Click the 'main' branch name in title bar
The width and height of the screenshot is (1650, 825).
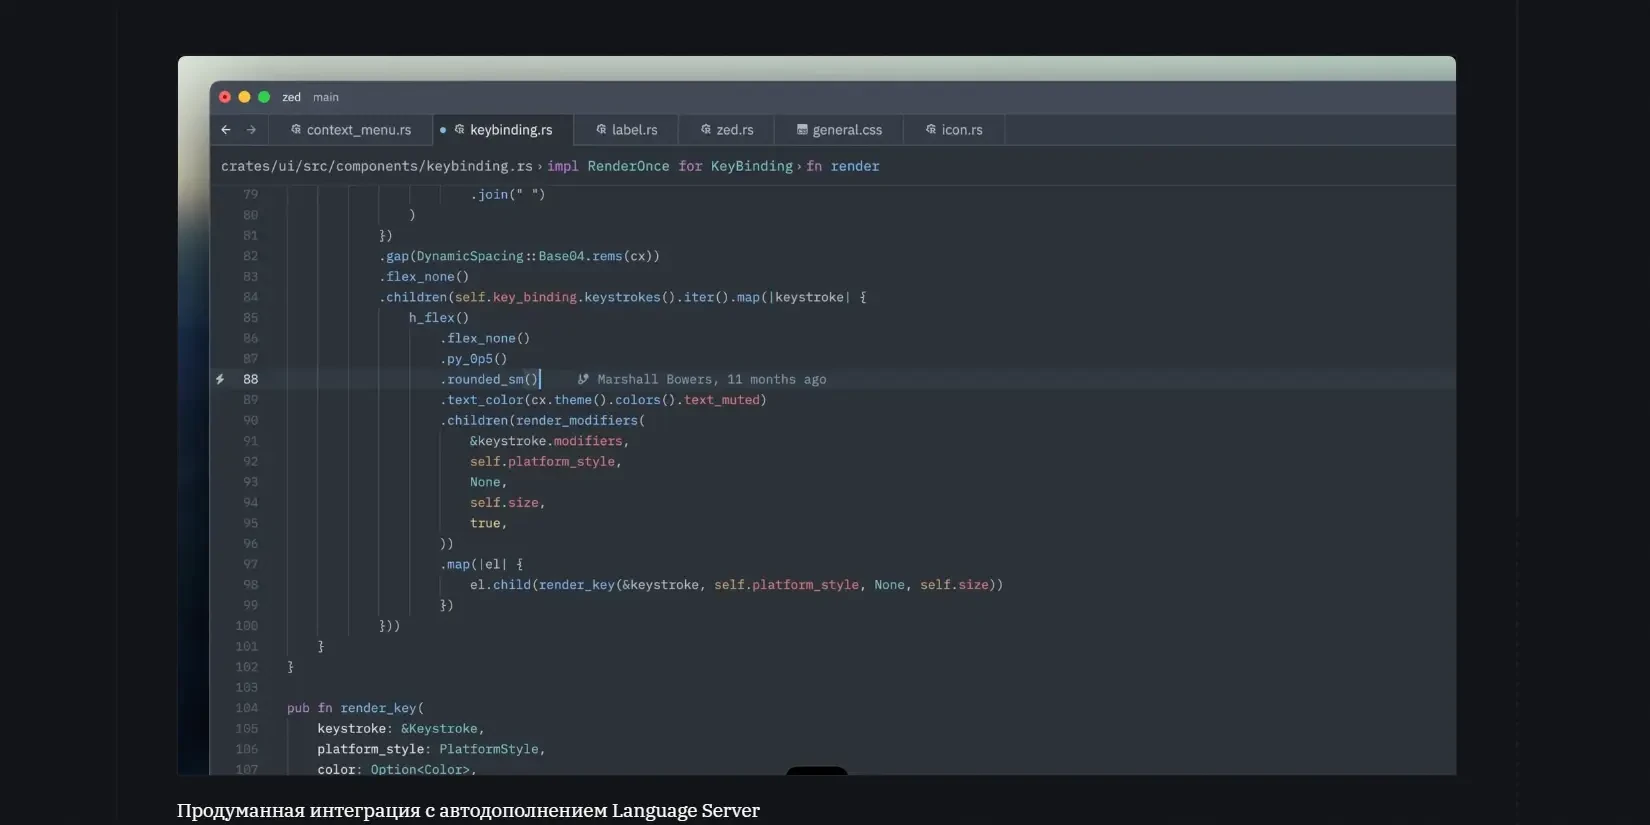[x=326, y=97]
